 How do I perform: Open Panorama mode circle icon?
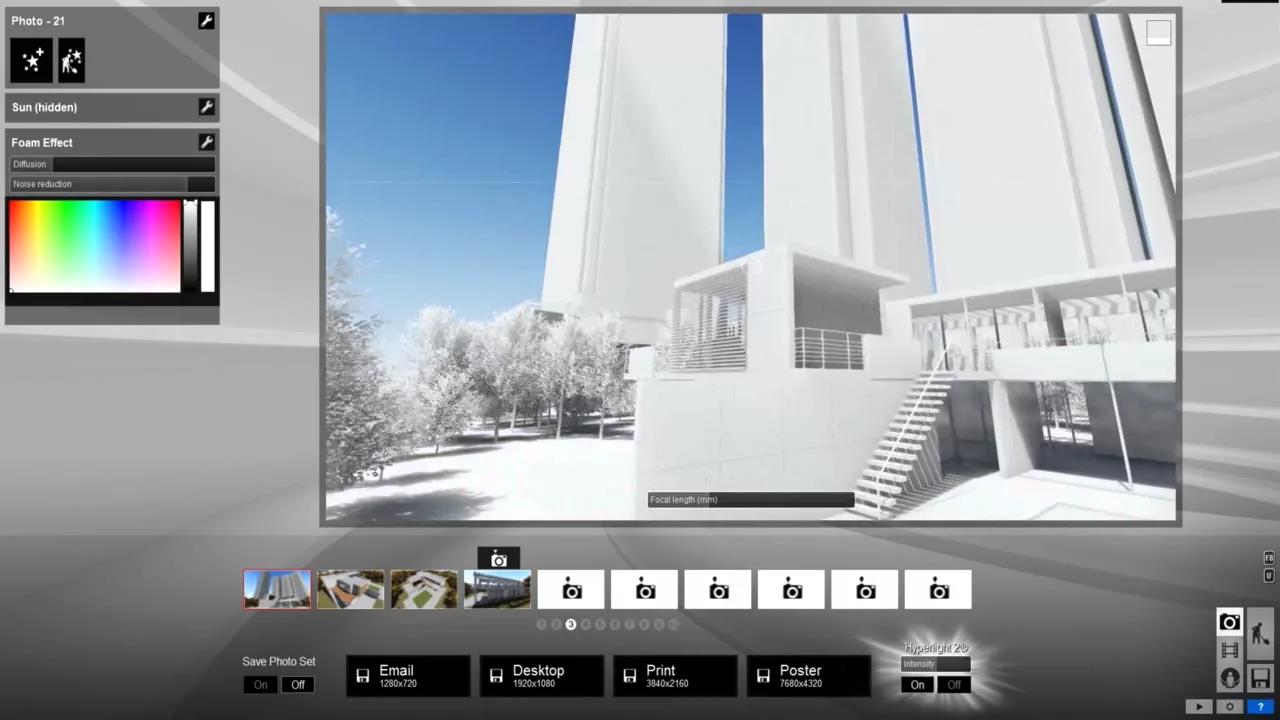tap(1230, 677)
